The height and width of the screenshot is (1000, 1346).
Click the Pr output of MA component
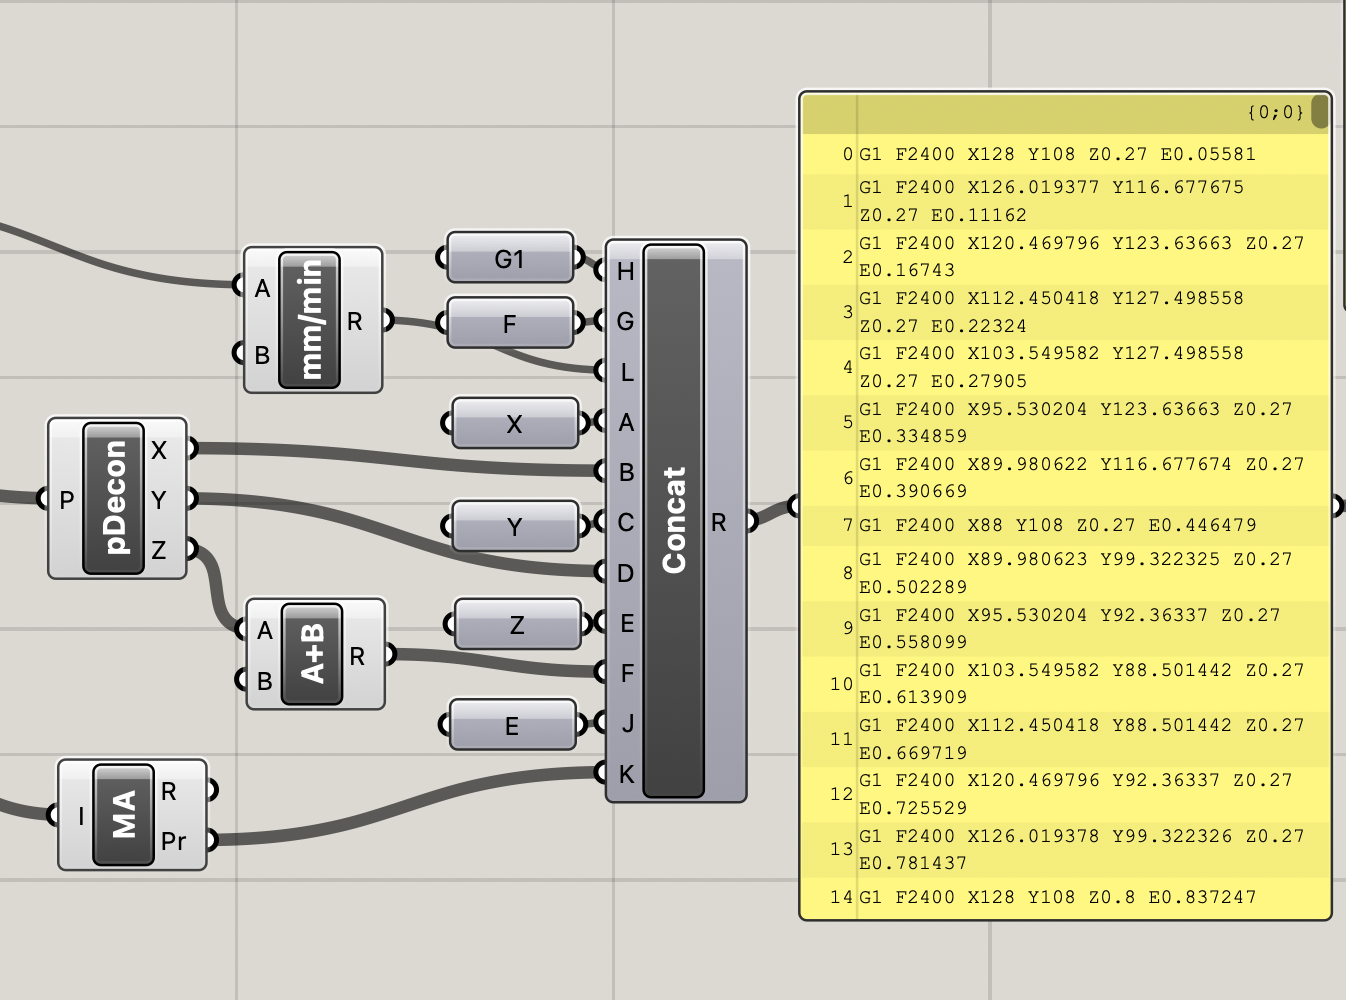pos(173,841)
